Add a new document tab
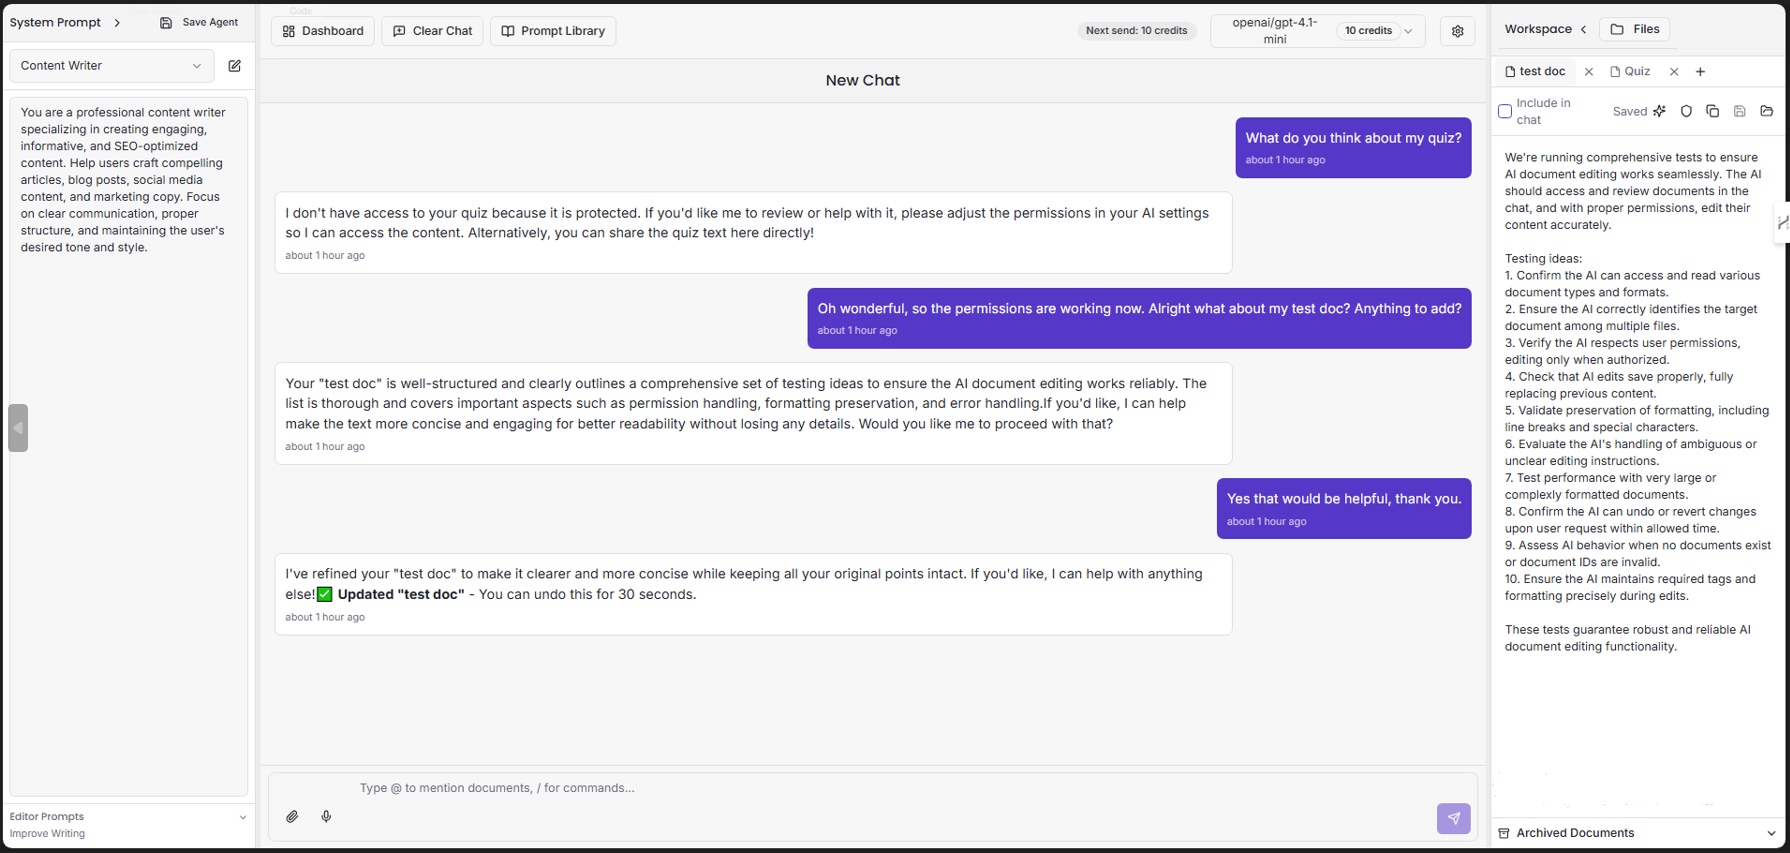The width and height of the screenshot is (1790, 853). point(1700,72)
